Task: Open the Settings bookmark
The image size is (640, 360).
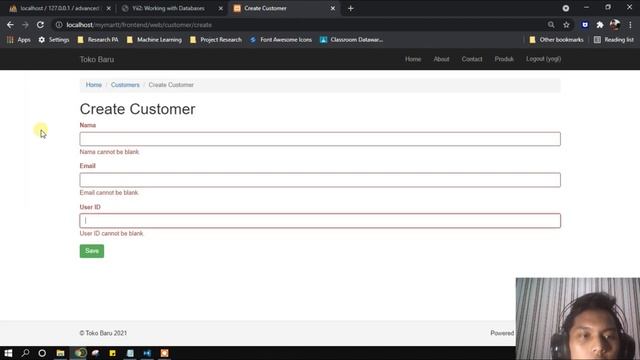Action: (54, 40)
